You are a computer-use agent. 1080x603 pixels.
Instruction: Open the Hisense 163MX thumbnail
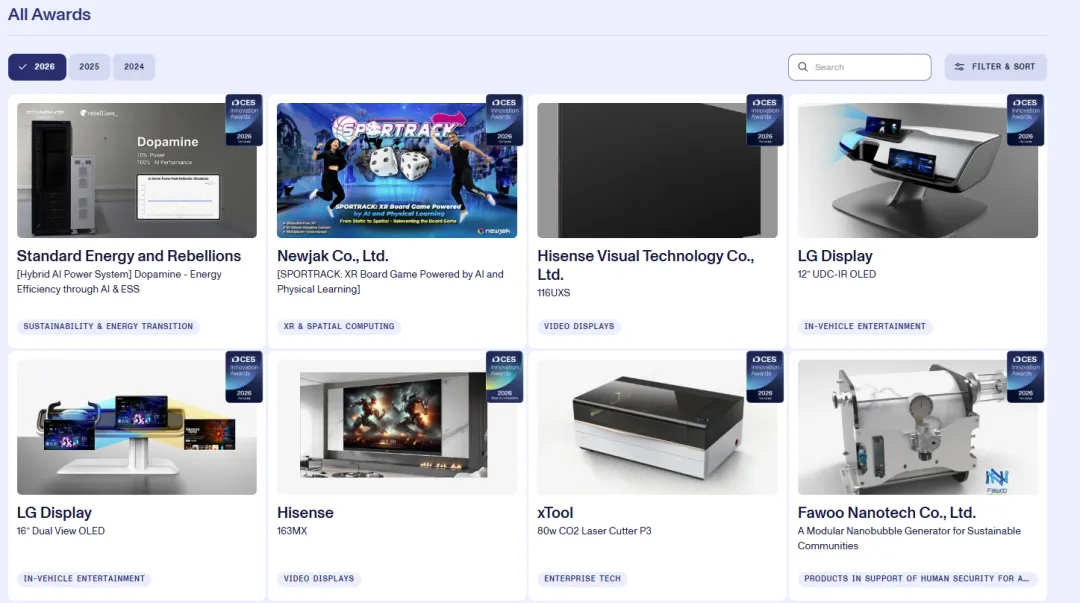(x=397, y=427)
